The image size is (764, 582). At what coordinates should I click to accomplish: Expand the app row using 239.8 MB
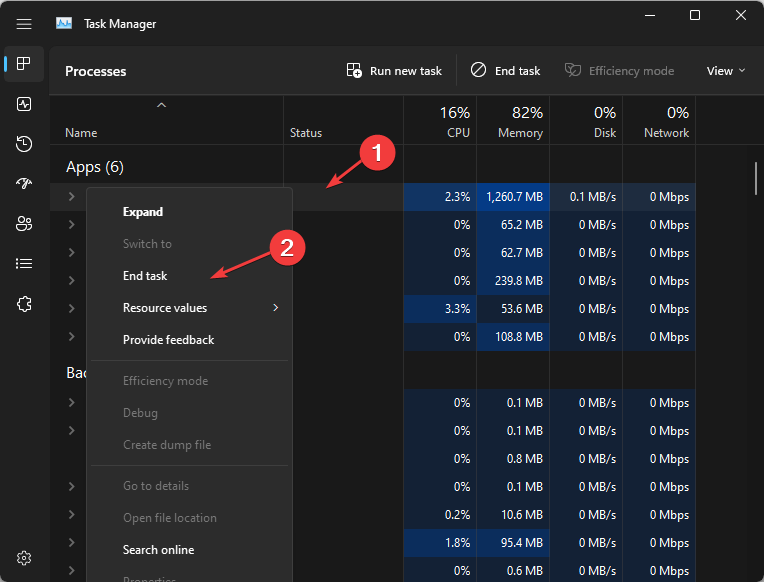tap(72, 280)
